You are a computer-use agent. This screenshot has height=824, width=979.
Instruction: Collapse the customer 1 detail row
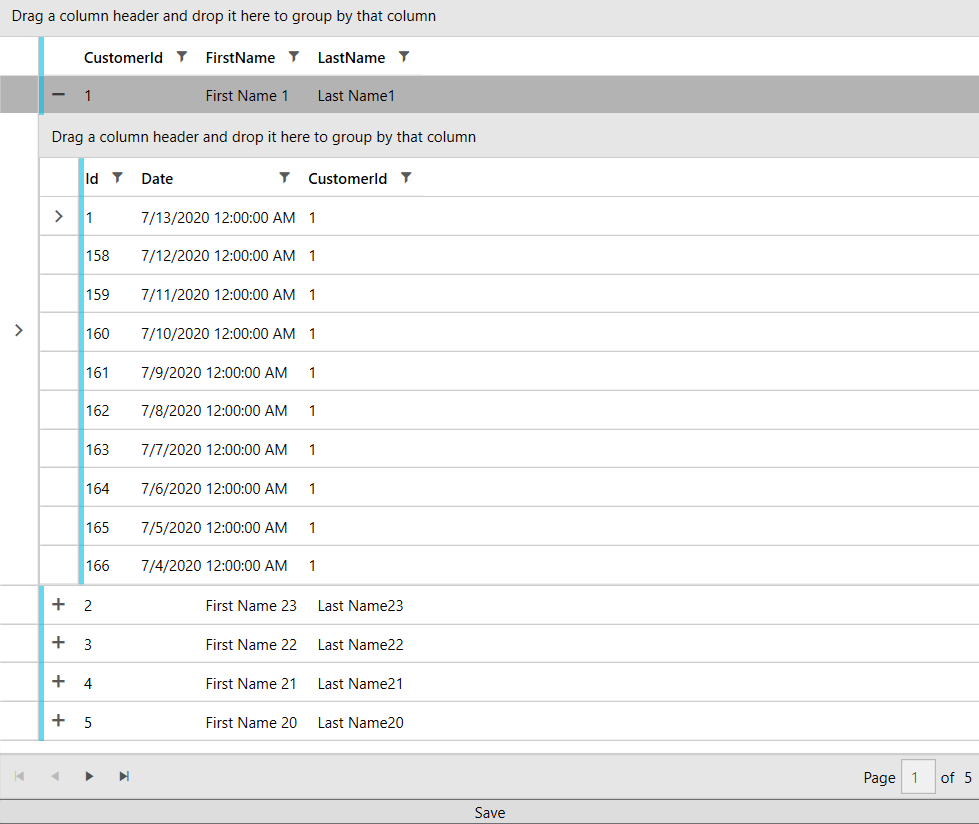tap(58, 95)
